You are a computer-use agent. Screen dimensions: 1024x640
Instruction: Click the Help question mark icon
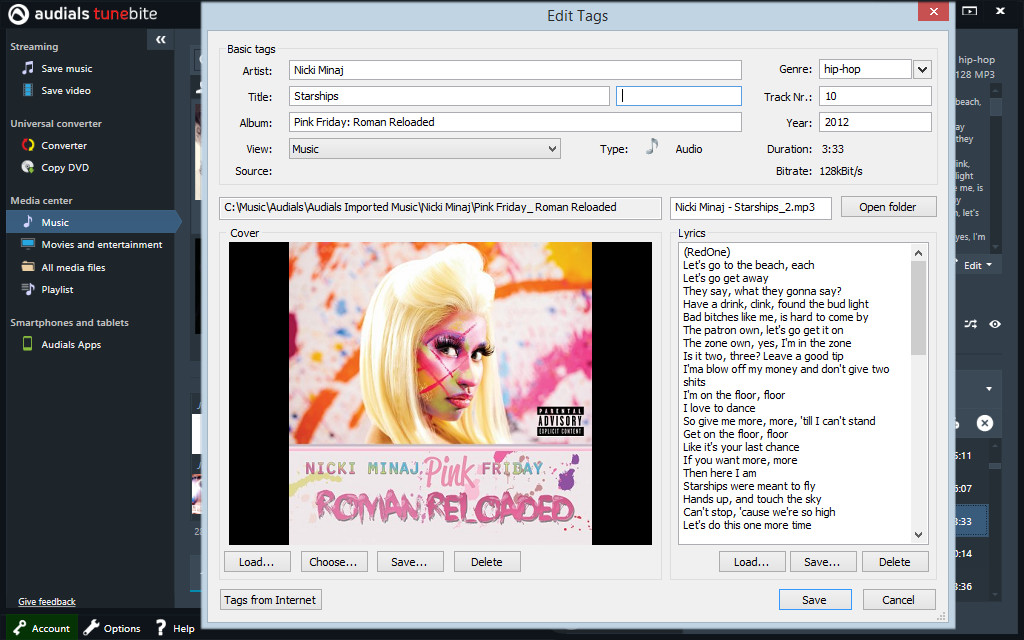[161, 628]
